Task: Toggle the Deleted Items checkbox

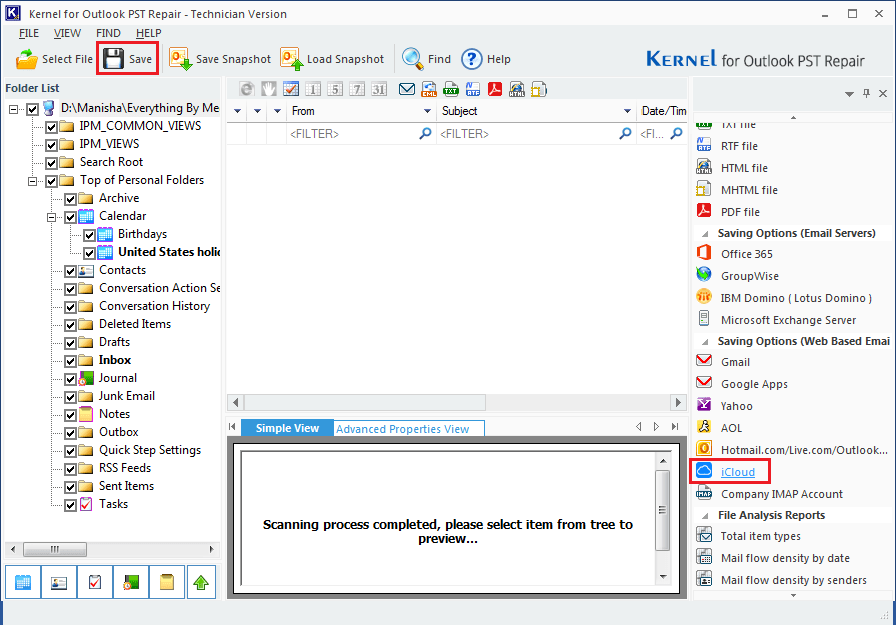Action: click(70, 325)
